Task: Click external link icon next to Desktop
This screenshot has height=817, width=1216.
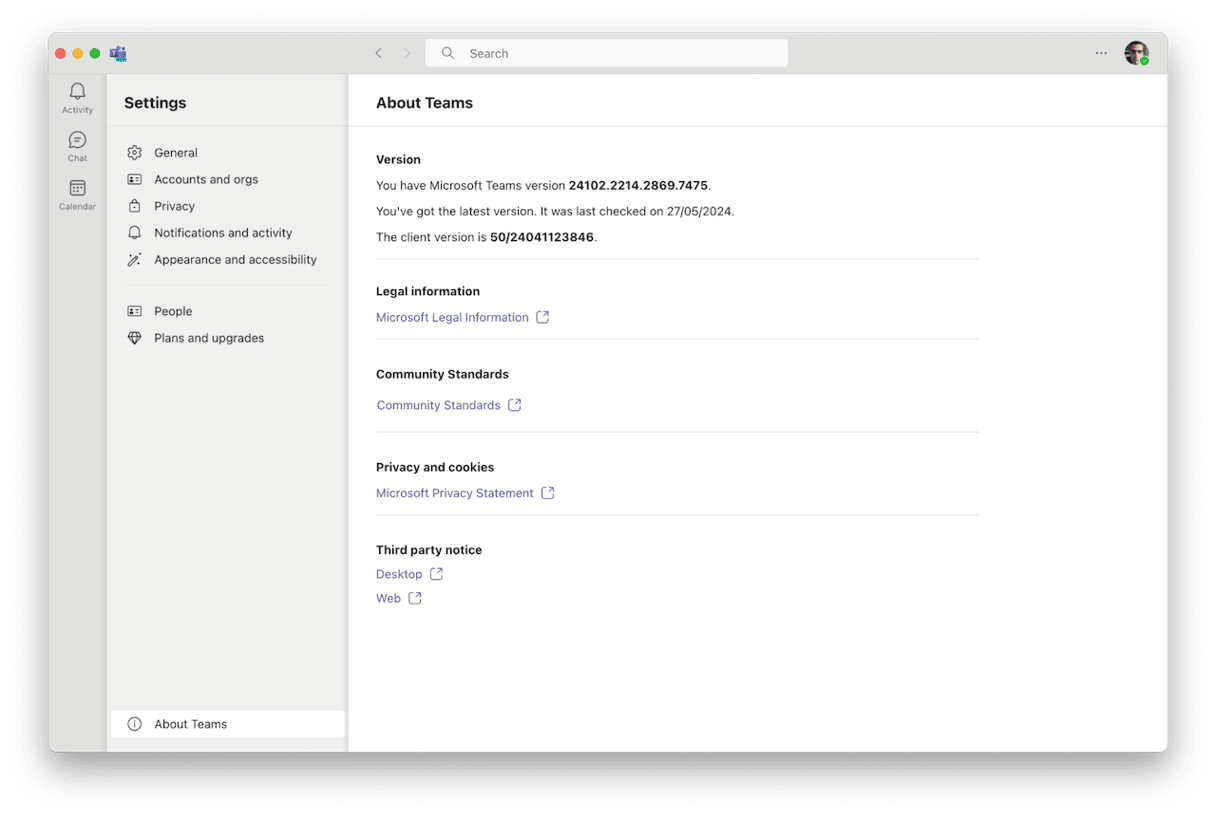Action: (x=437, y=574)
